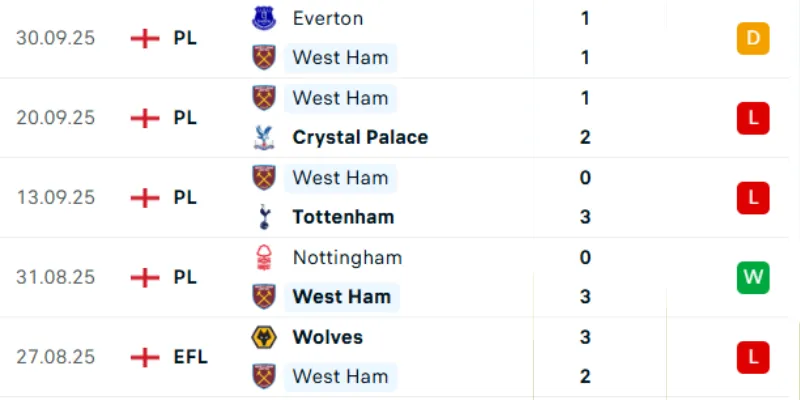800x400 pixels.
Task: Click England flag beside EFL label
Action: [x=145, y=357]
